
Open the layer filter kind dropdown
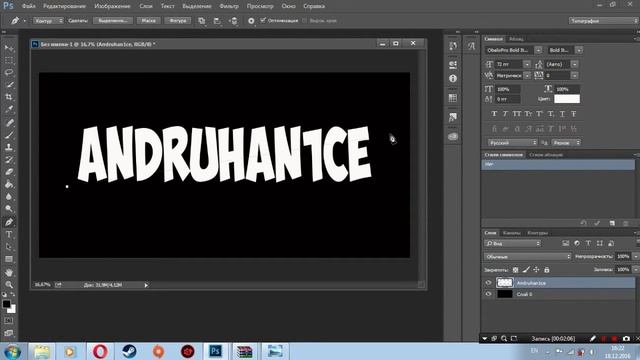tap(513, 243)
